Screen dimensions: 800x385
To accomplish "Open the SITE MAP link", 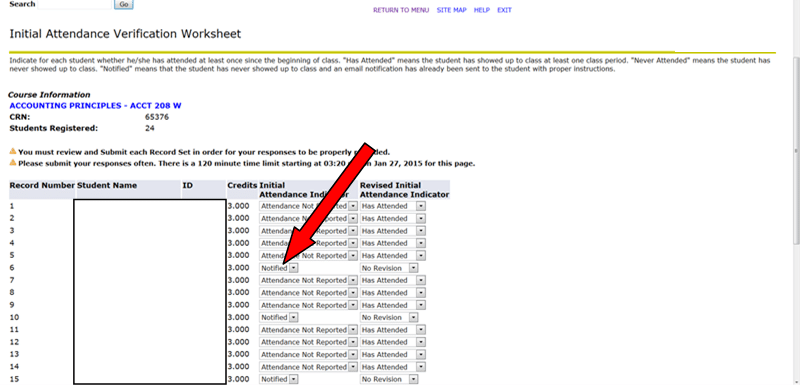I will 452,10.
